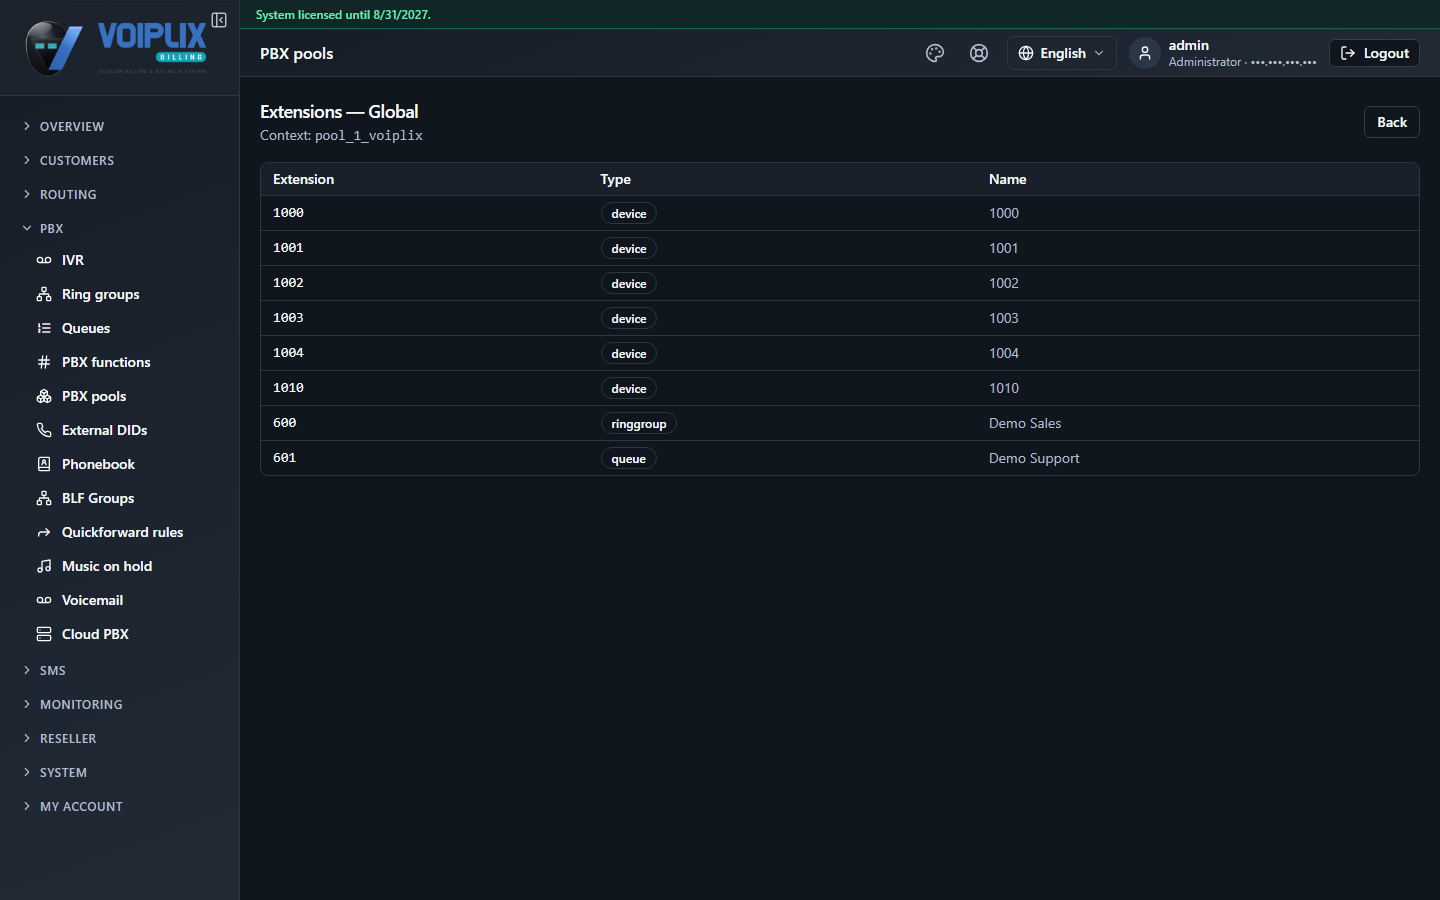Select extension 600 cell

[284, 423]
